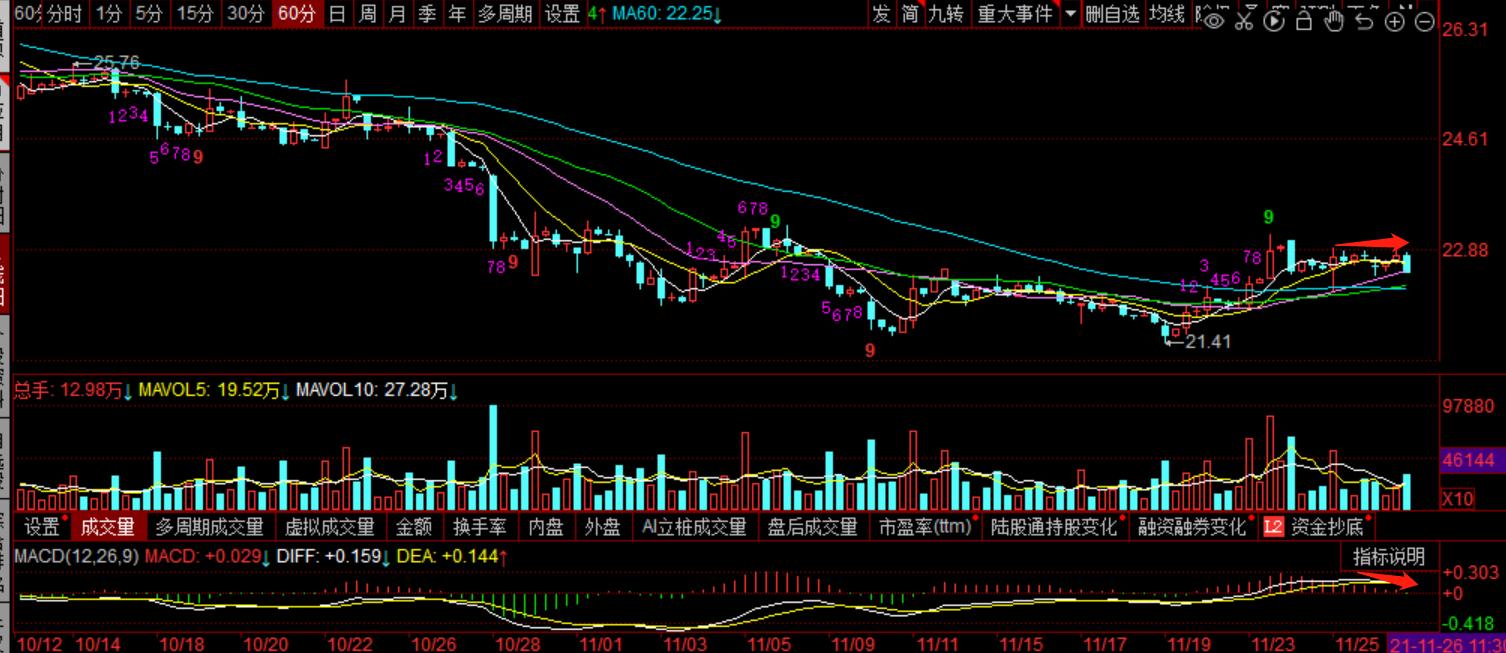This screenshot has width=1506, height=653.
Task: Expand the dropdown arrow beside 重大事件
Action: (1070, 15)
